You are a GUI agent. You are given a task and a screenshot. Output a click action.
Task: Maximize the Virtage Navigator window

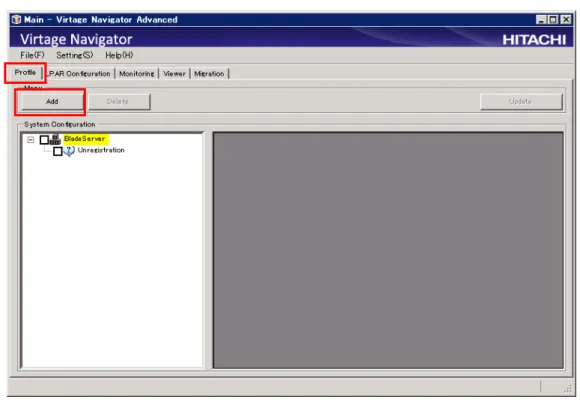553,20
